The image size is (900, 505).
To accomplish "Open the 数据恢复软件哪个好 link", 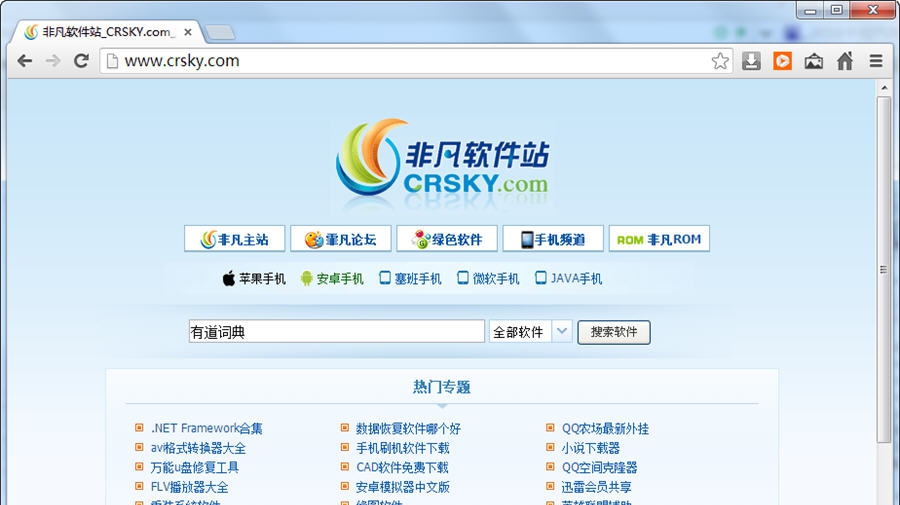I will [x=408, y=428].
